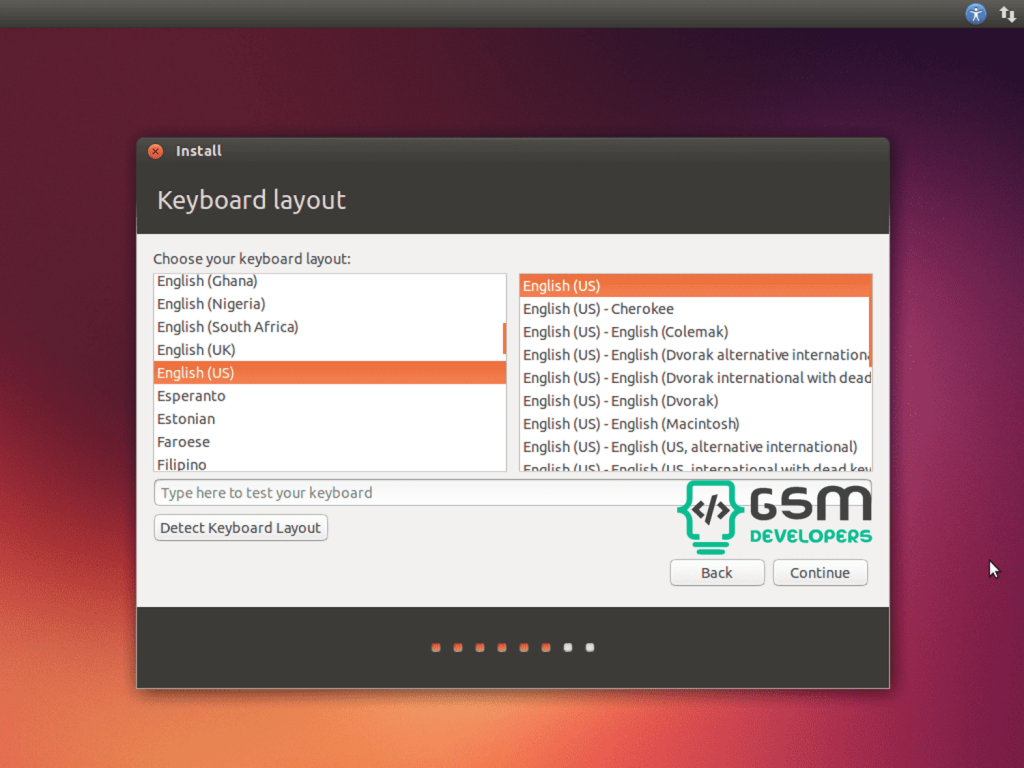Close the Install window
This screenshot has height=768, width=1024.
(155, 151)
